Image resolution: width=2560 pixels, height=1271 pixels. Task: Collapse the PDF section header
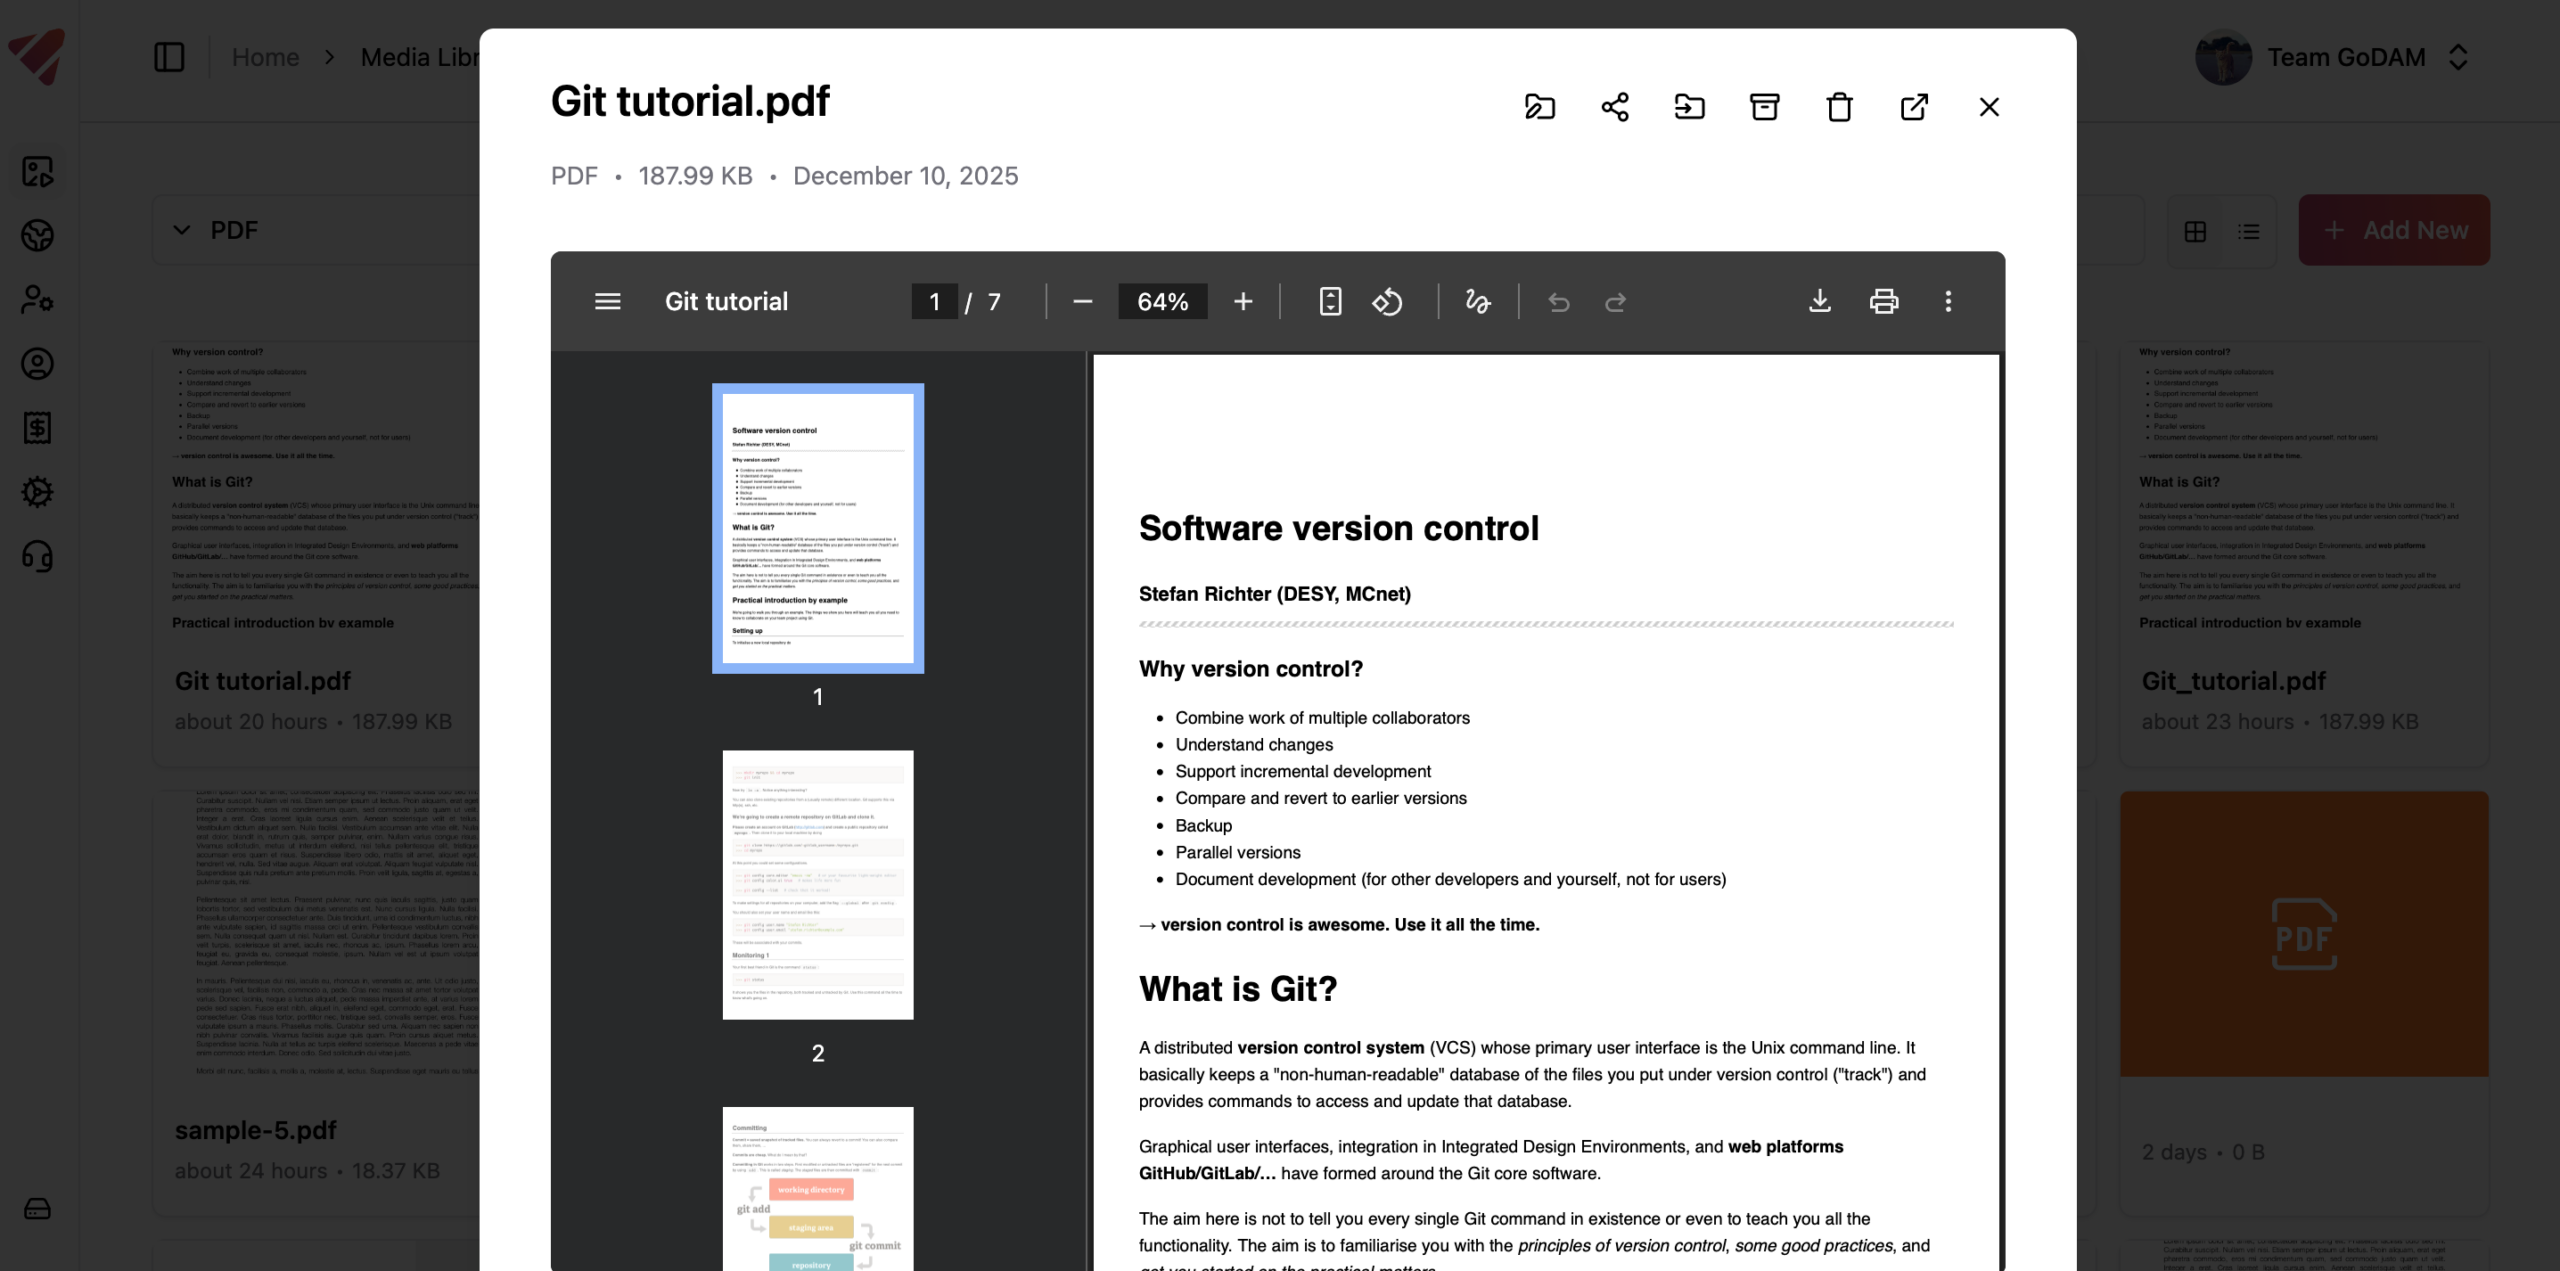[181, 229]
